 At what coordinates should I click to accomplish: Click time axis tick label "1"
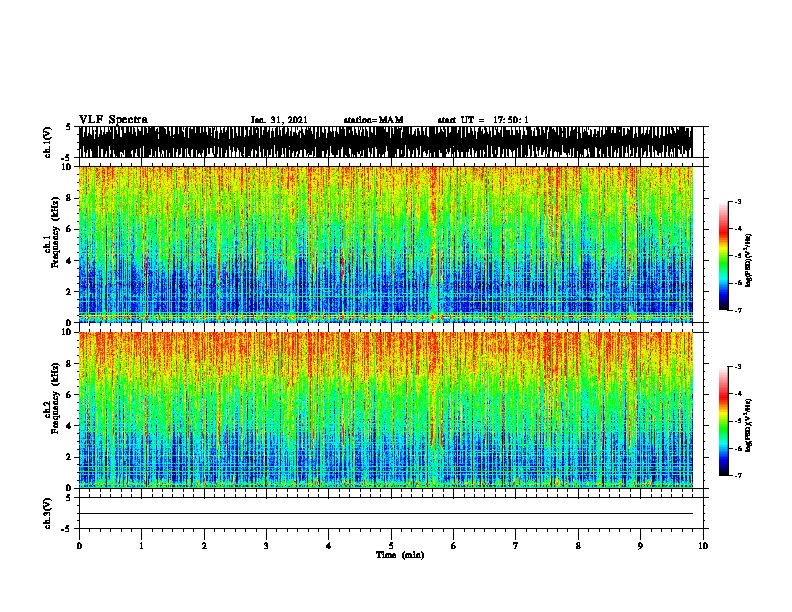(141, 546)
